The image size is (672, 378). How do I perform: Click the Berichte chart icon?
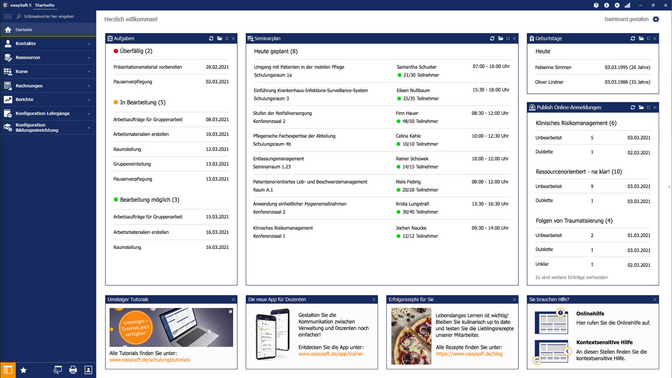(x=8, y=99)
